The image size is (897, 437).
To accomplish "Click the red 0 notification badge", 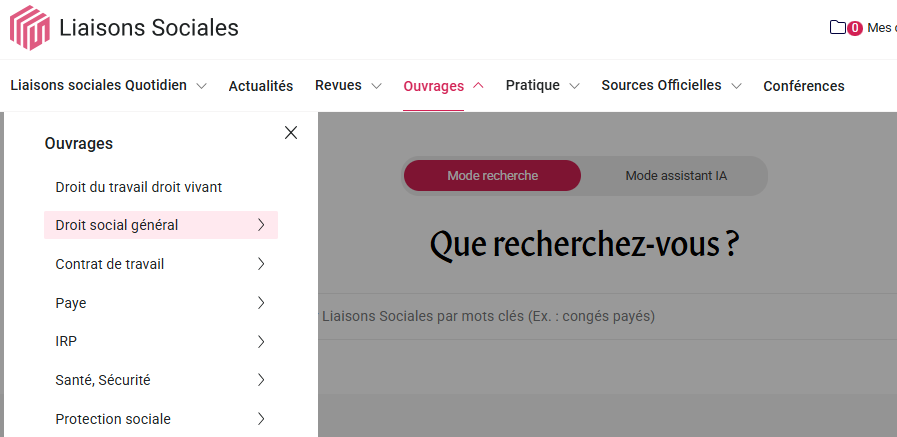I will point(855,28).
